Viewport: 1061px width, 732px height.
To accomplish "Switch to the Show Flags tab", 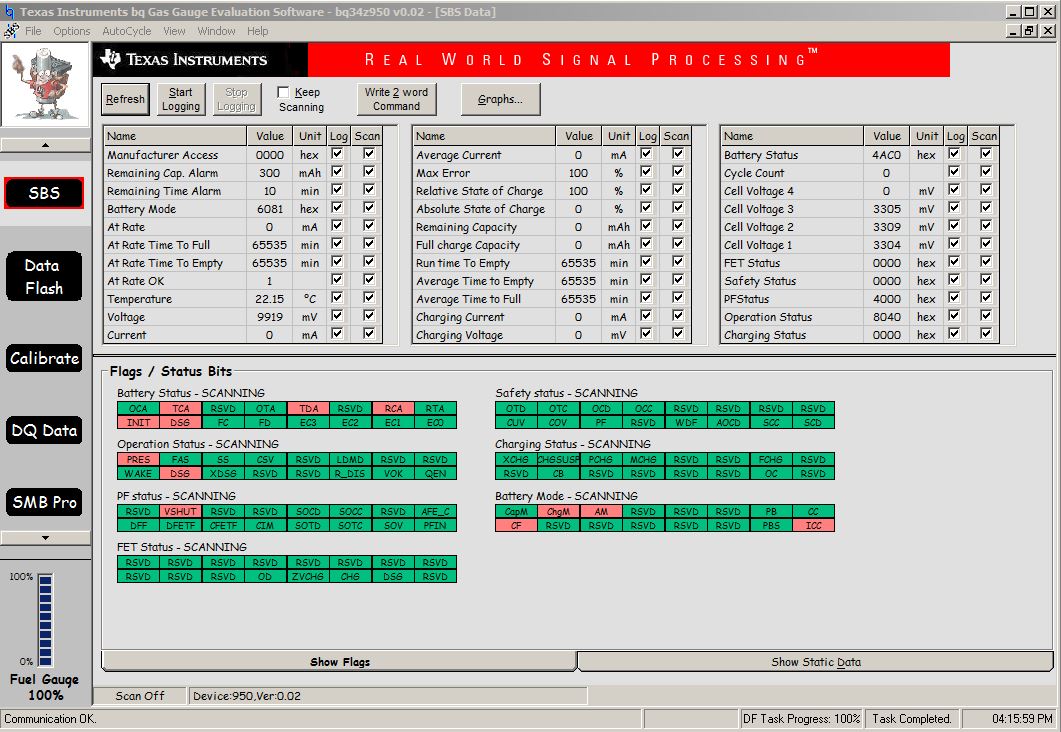I will (x=340, y=662).
